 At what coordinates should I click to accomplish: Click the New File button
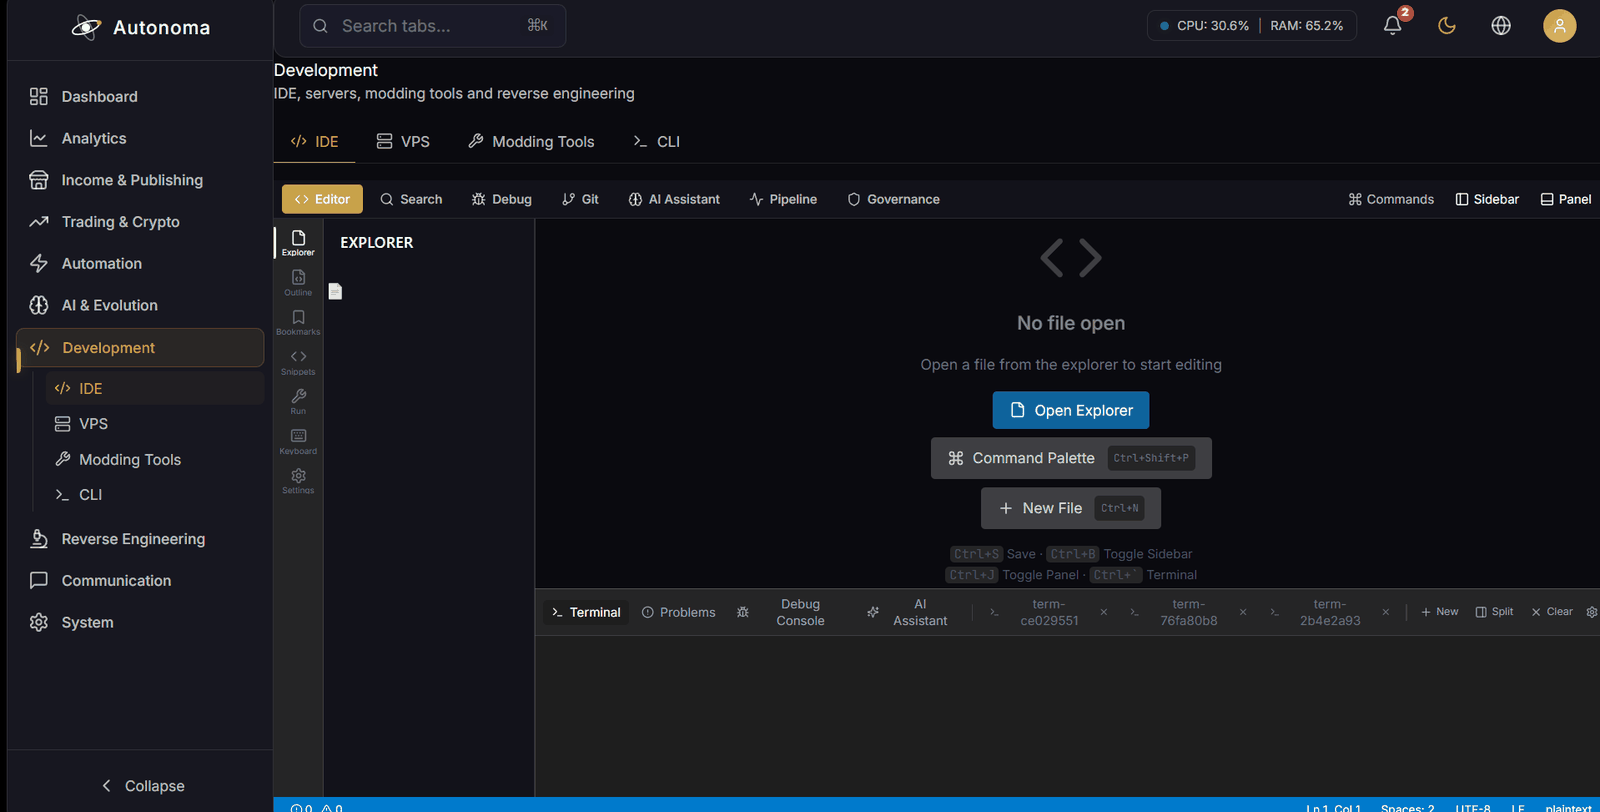click(1071, 508)
